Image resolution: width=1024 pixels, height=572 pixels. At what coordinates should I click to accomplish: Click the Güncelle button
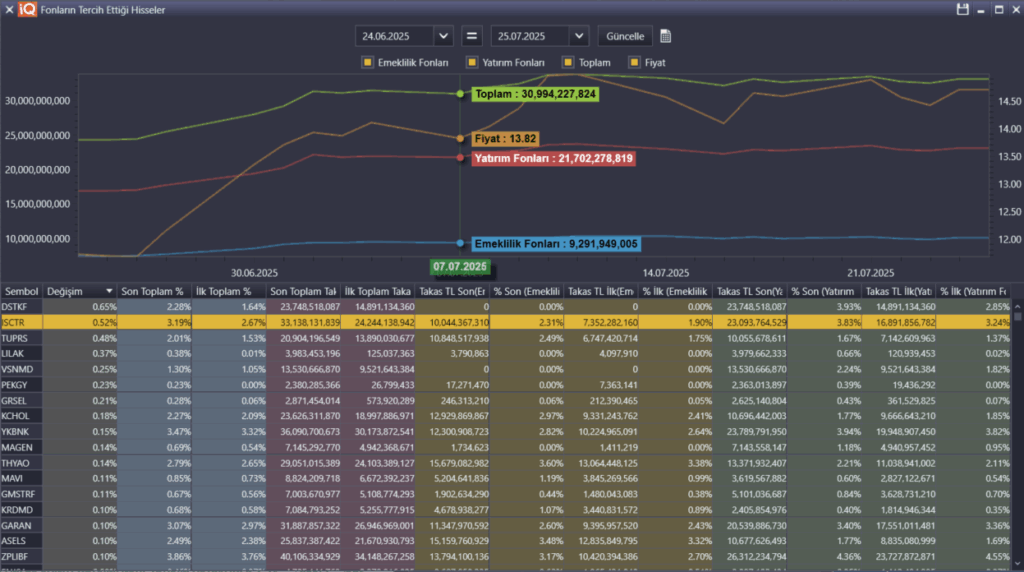pyautogui.click(x=625, y=36)
